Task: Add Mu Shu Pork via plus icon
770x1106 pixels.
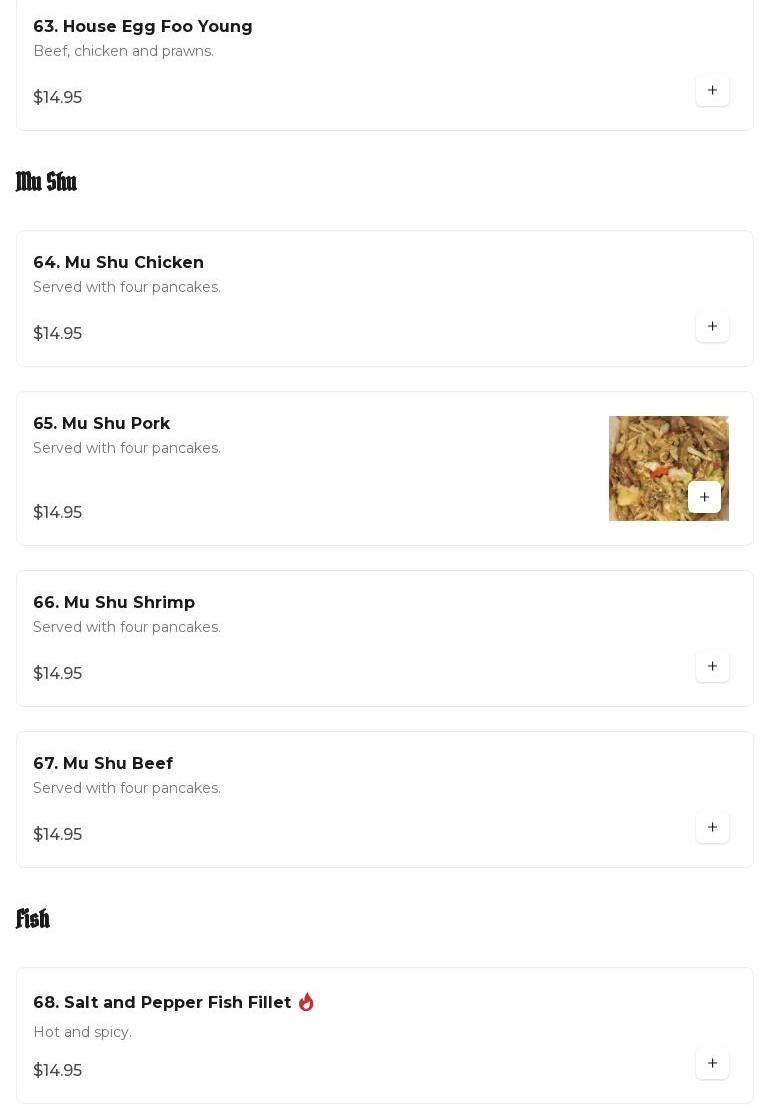Action: tap(704, 497)
